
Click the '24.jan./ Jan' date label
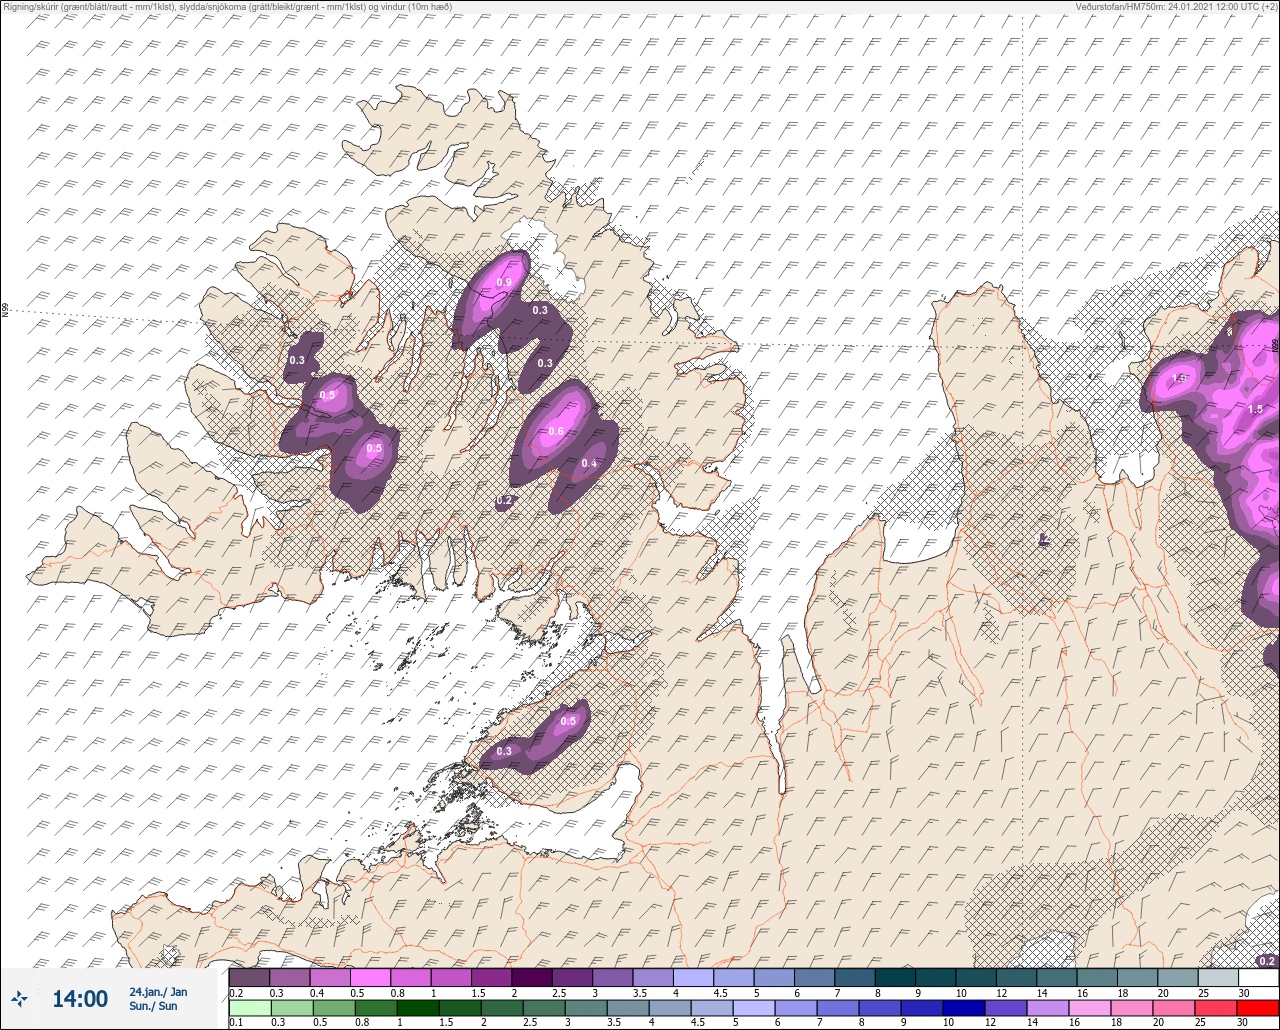158,992
